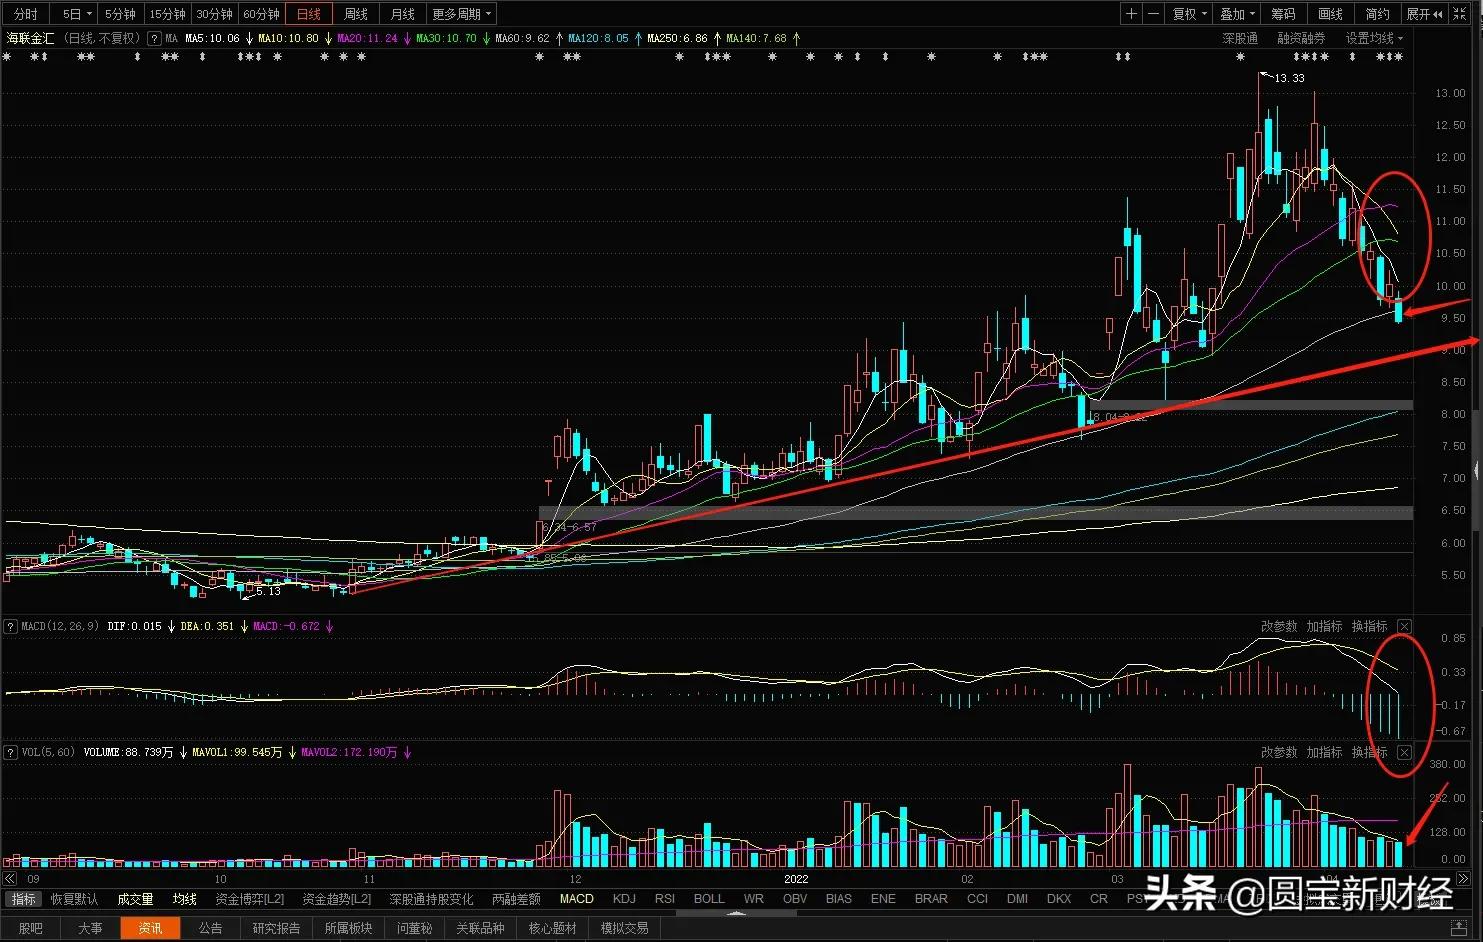Select the OBV indicator tab

[x=795, y=899]
